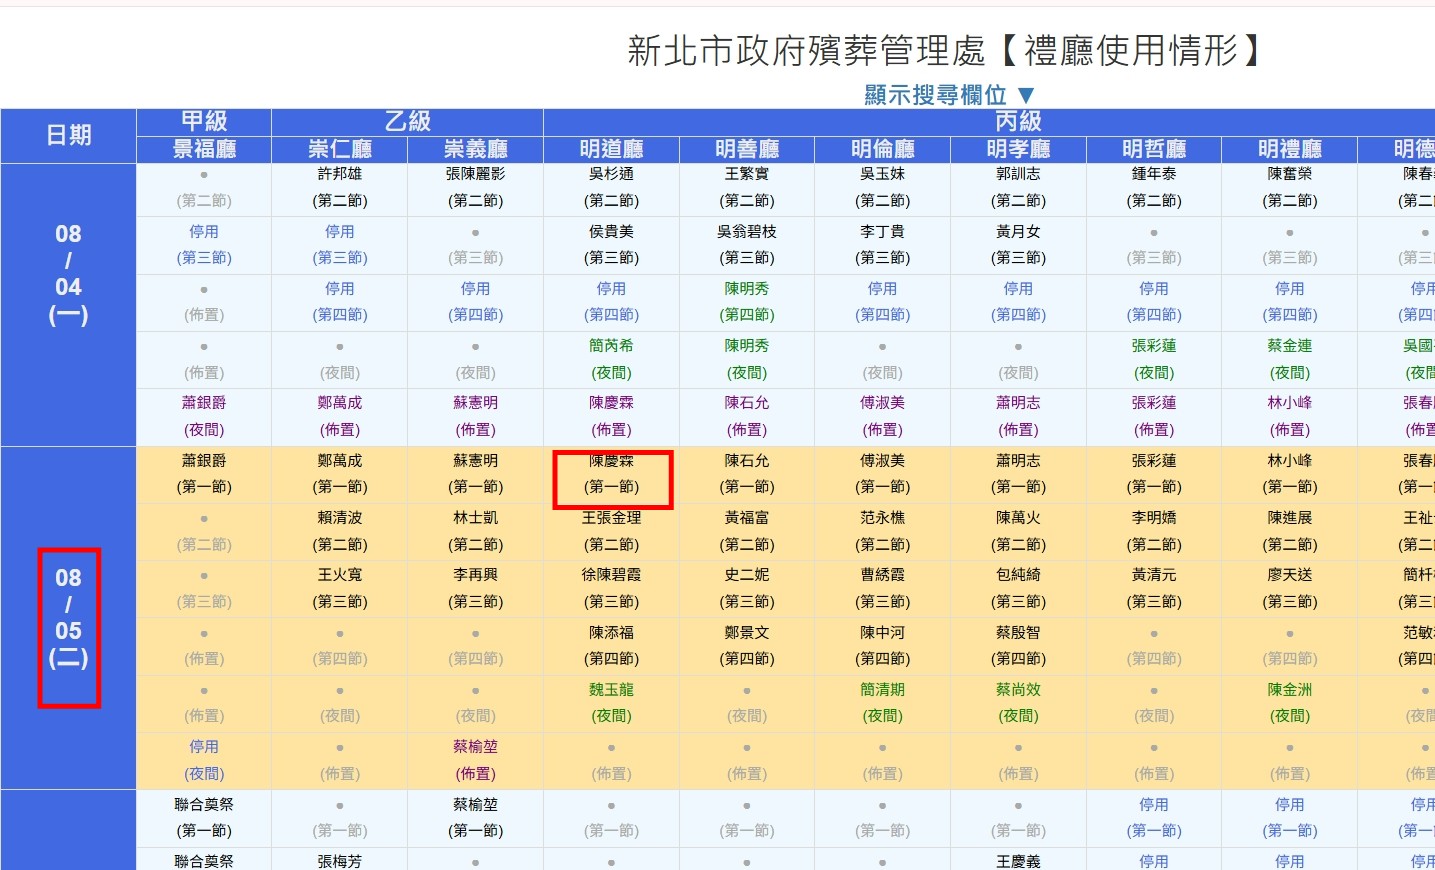This screenshot has height=870, width=1435.
Task: Click the 林小峰 (佈置) cell
Action: pyautogui.click(x=1290, y=416)
